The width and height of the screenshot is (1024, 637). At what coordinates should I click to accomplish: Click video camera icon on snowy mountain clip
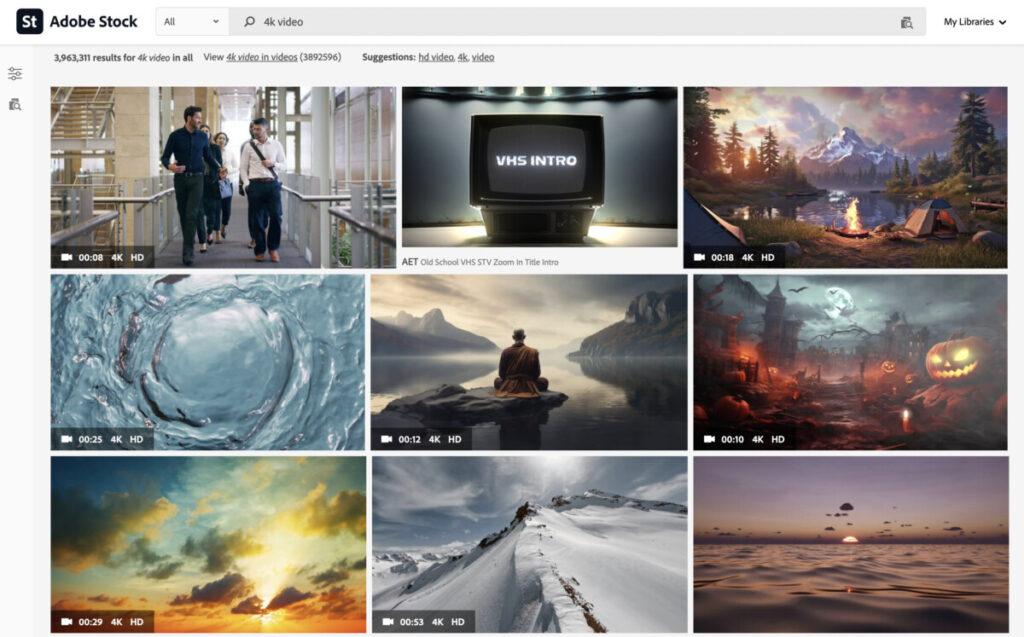389,622
